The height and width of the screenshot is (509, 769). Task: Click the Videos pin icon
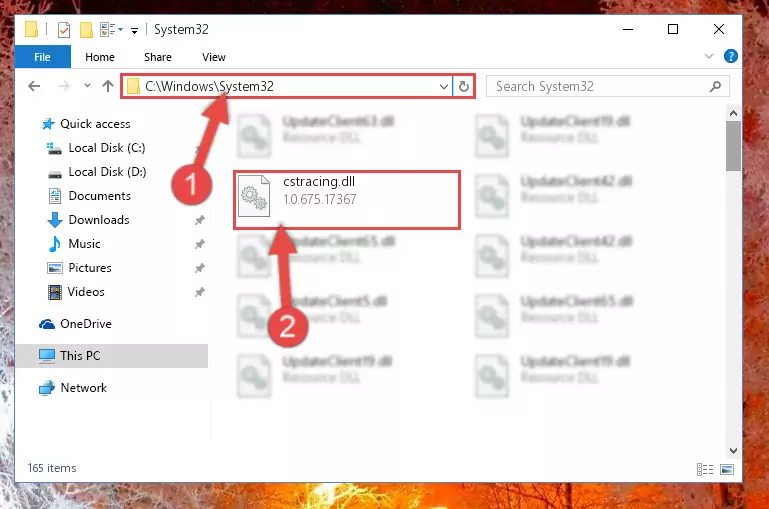[x=199, y=292]
